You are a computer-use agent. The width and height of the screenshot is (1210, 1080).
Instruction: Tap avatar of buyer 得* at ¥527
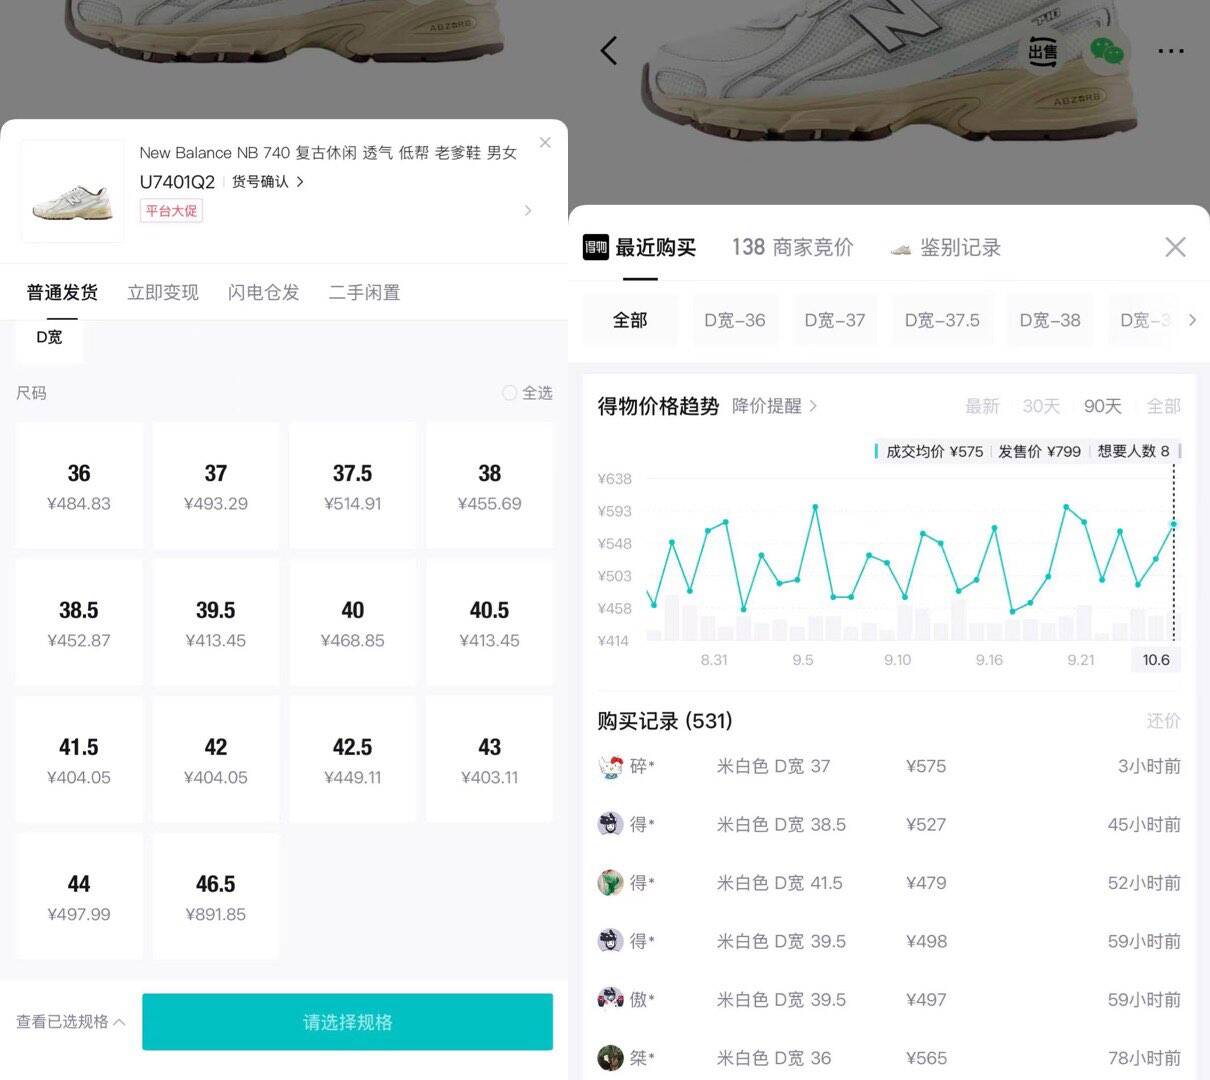click(610, 825)
